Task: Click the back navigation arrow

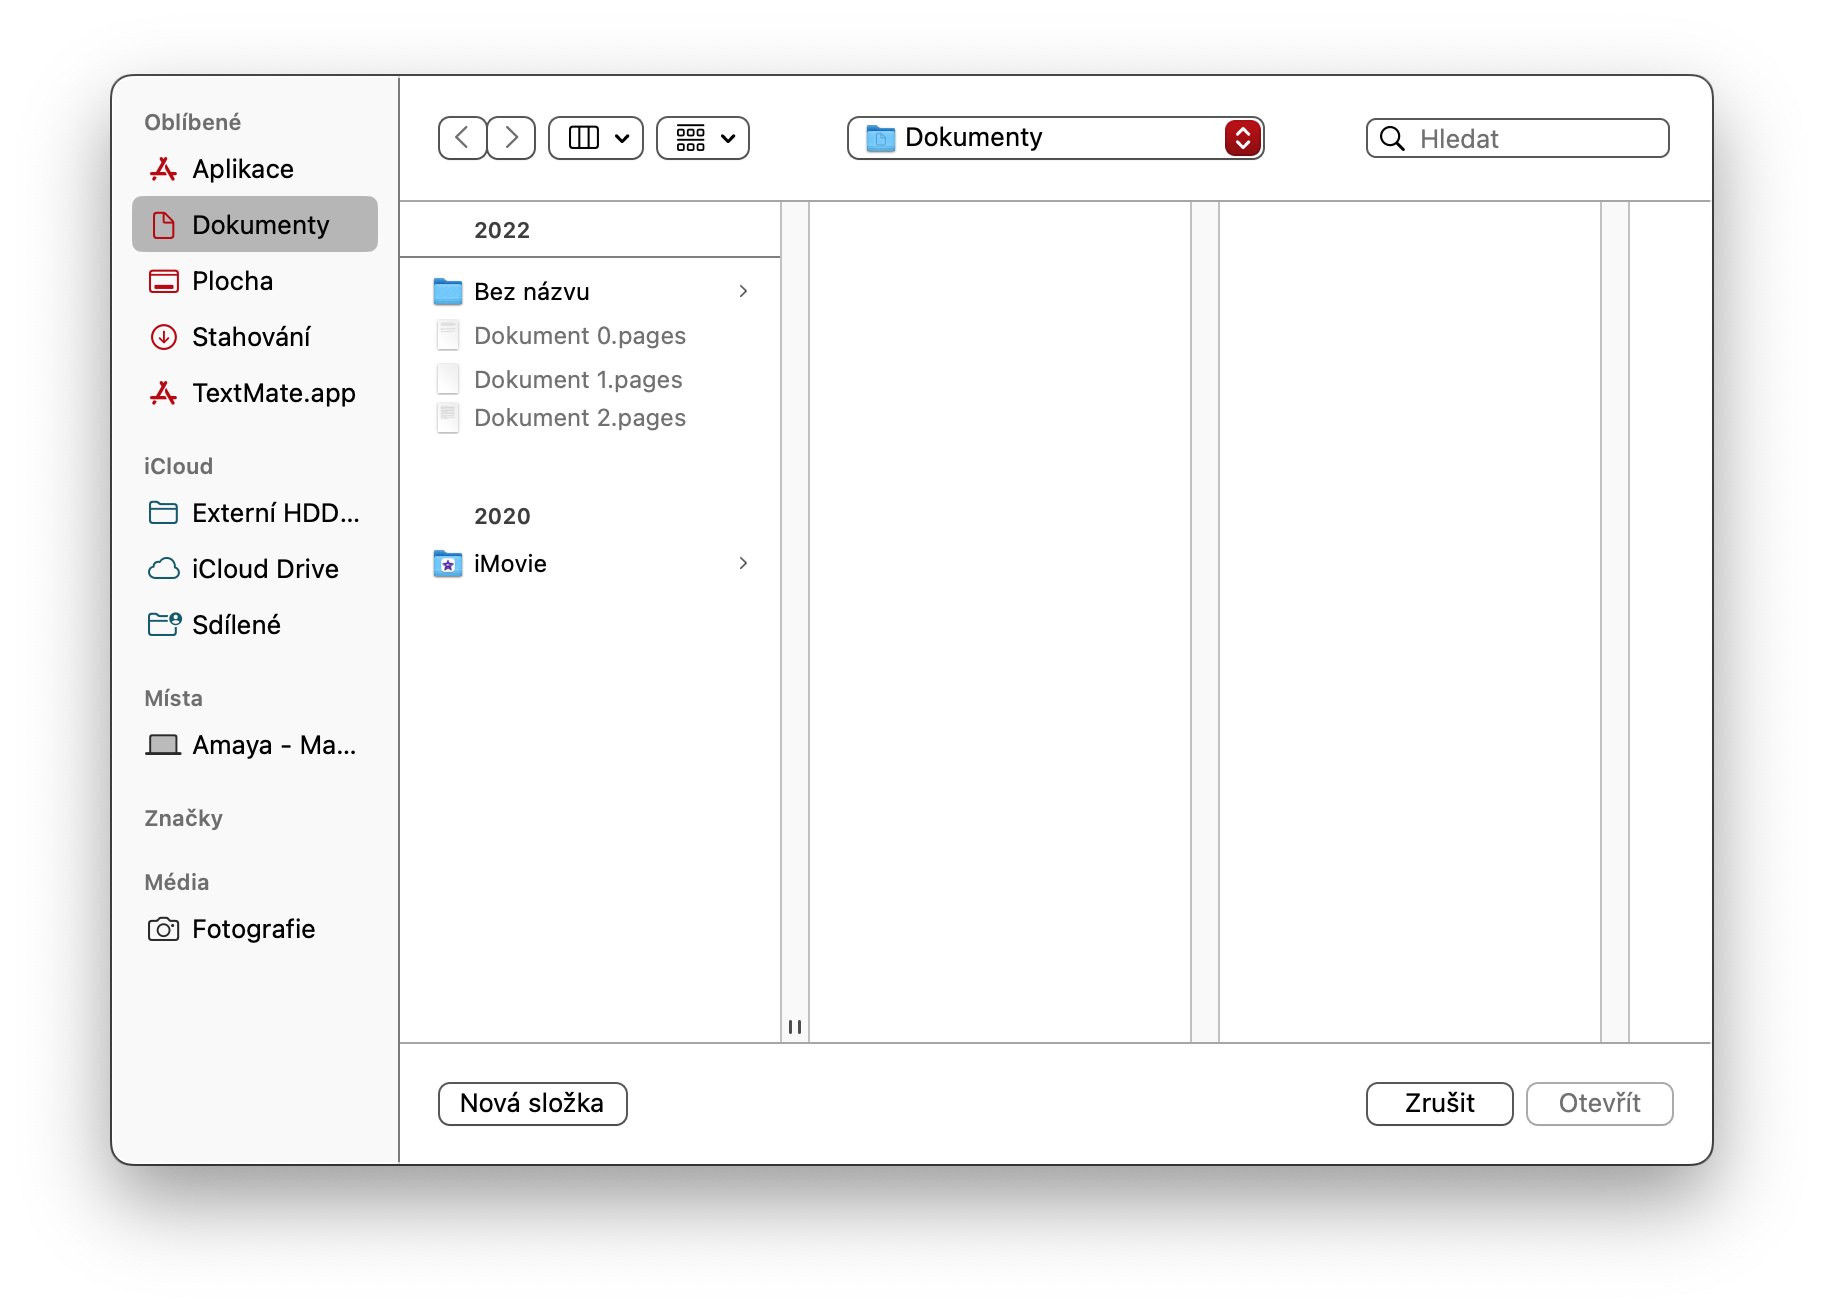Action: click(x=462, y=138)
